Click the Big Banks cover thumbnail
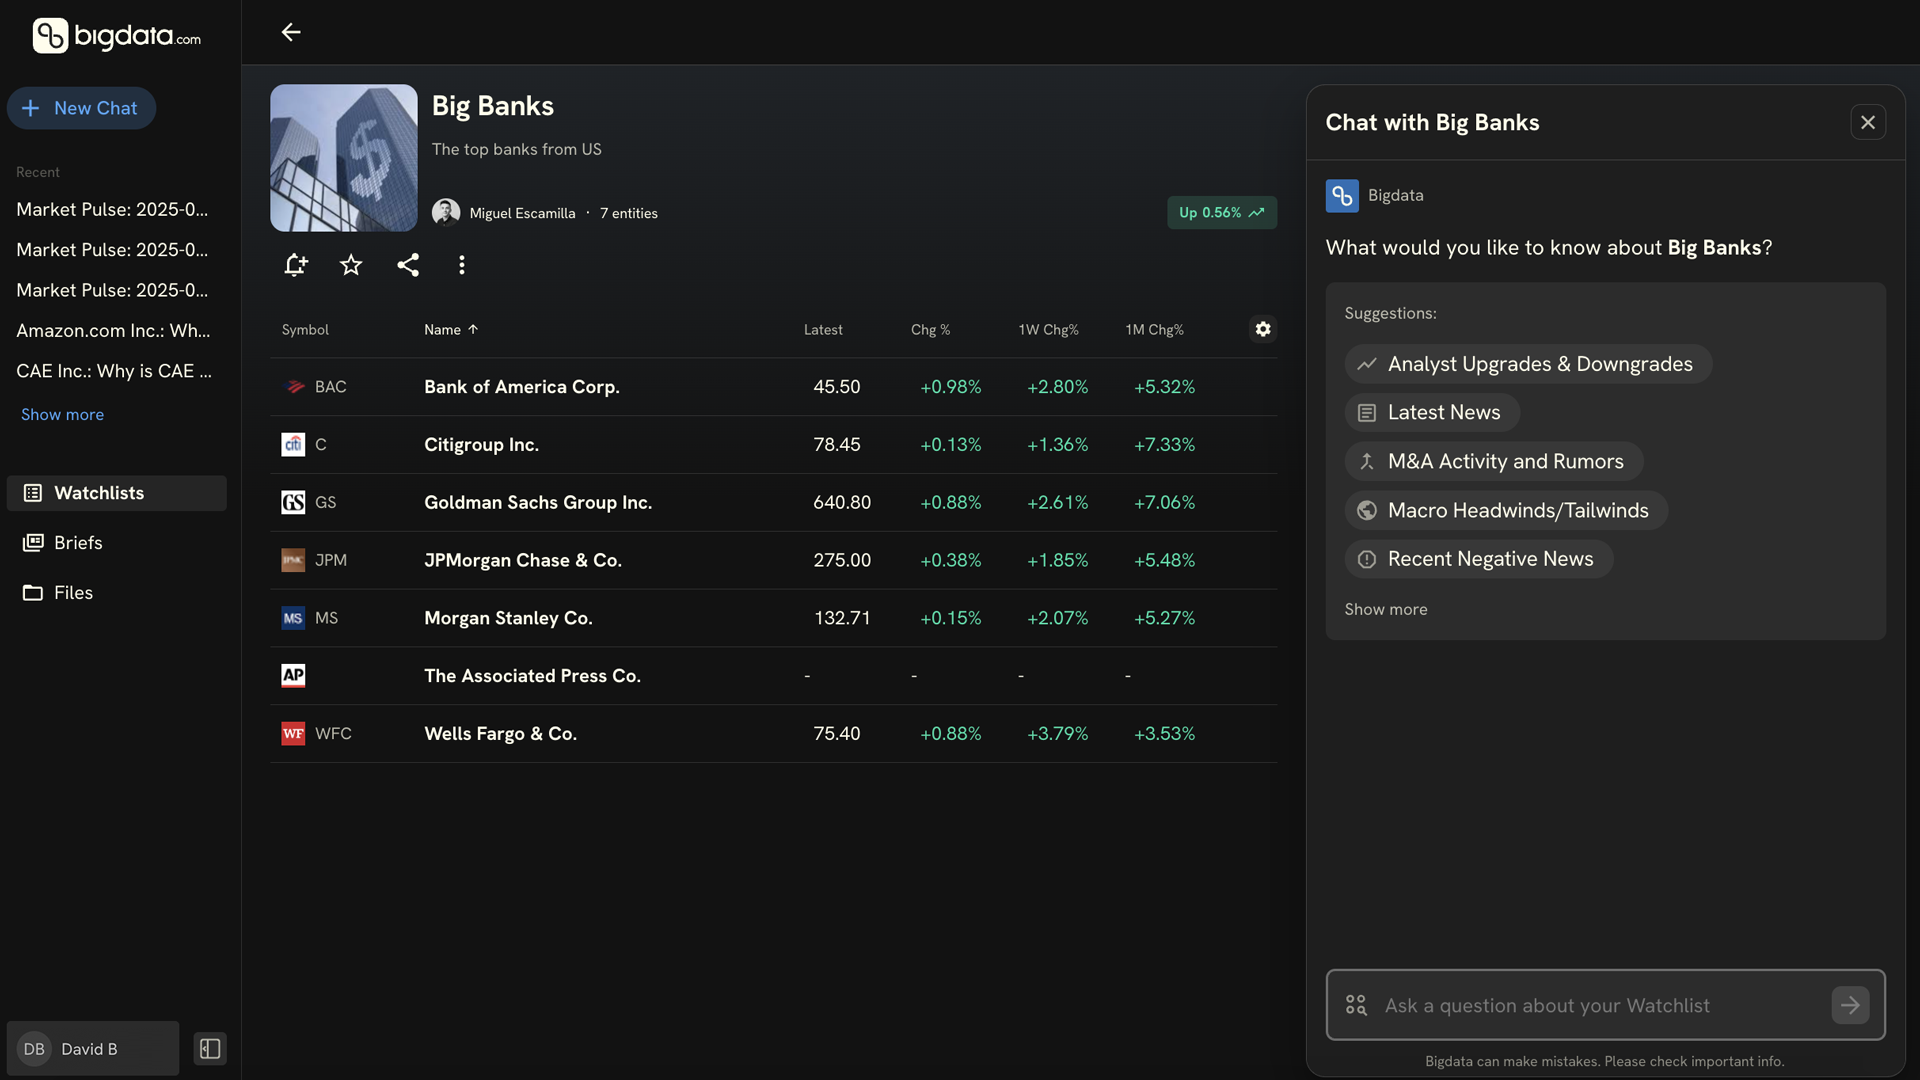 click(344, 158)
